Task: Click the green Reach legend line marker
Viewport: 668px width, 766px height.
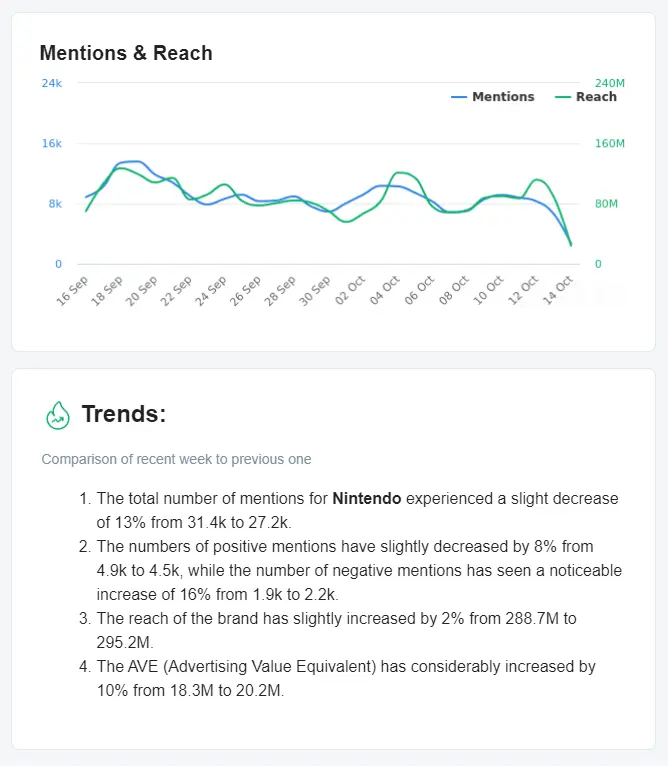Action: click(x=563, y=97)
